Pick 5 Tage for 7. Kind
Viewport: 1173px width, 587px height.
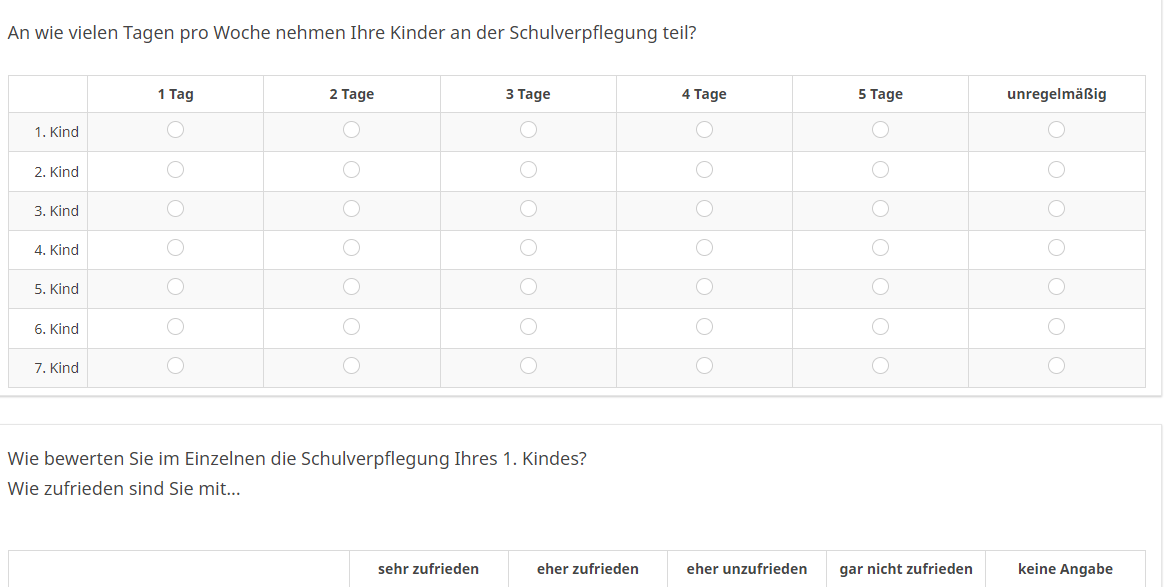pyautogui.click(x=880, y=366)
